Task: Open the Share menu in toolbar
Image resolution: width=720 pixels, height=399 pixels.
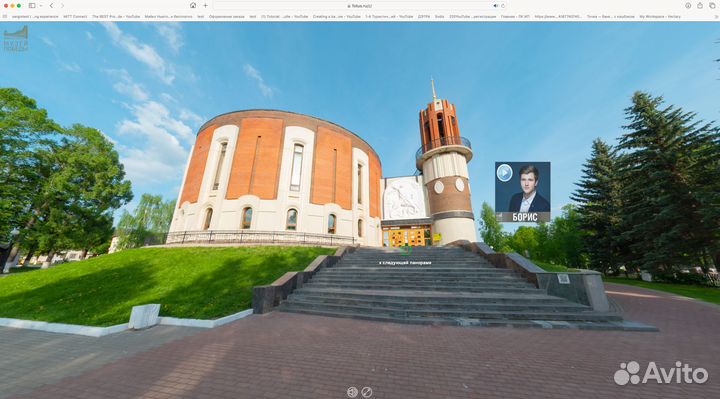Action: [x=700, y=6]
